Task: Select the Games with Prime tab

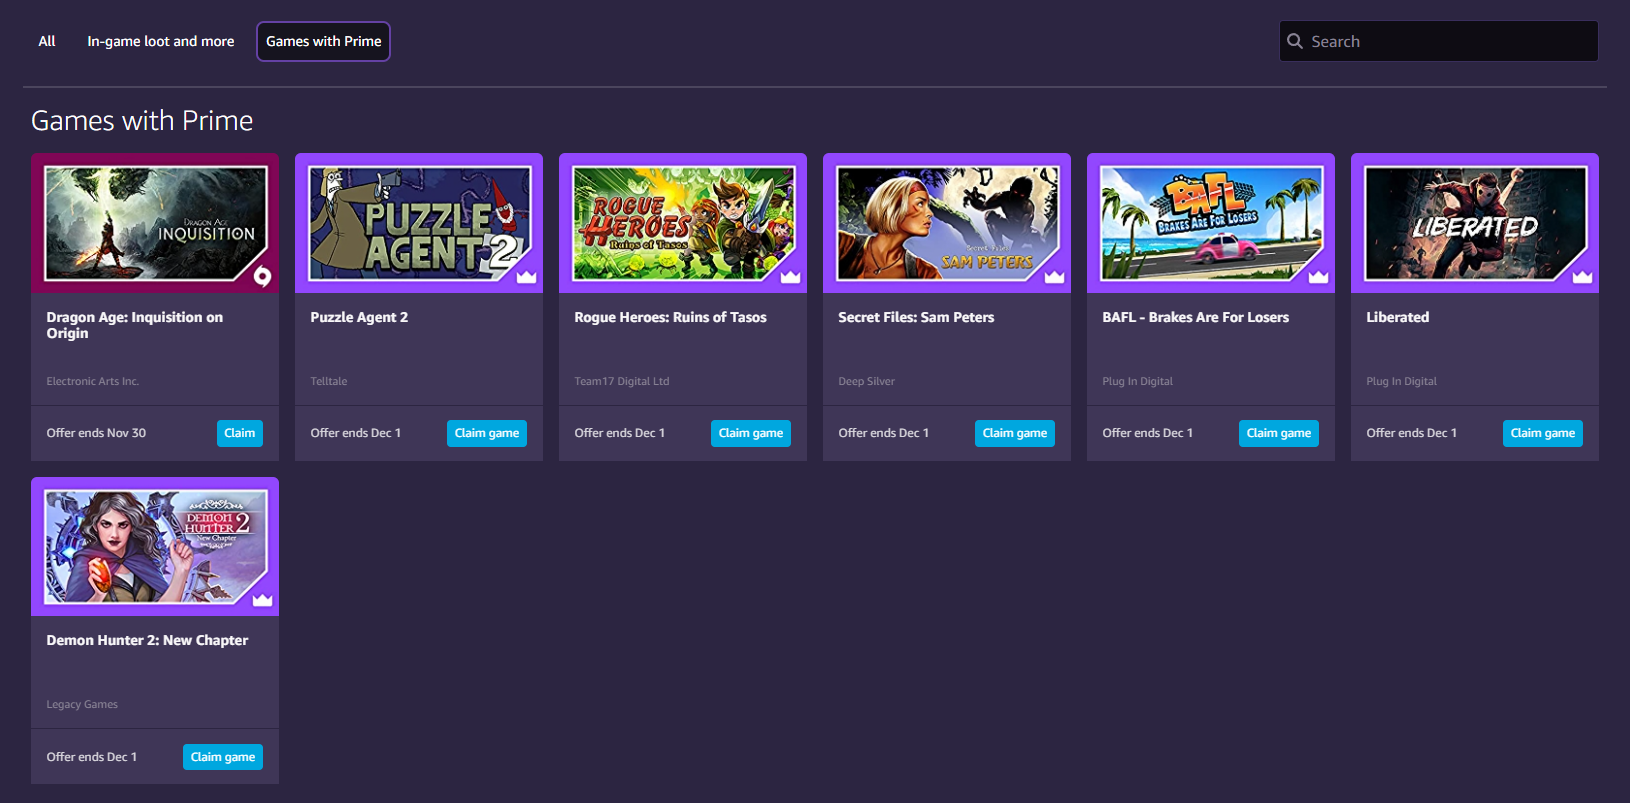Action: tap(324, 41)
